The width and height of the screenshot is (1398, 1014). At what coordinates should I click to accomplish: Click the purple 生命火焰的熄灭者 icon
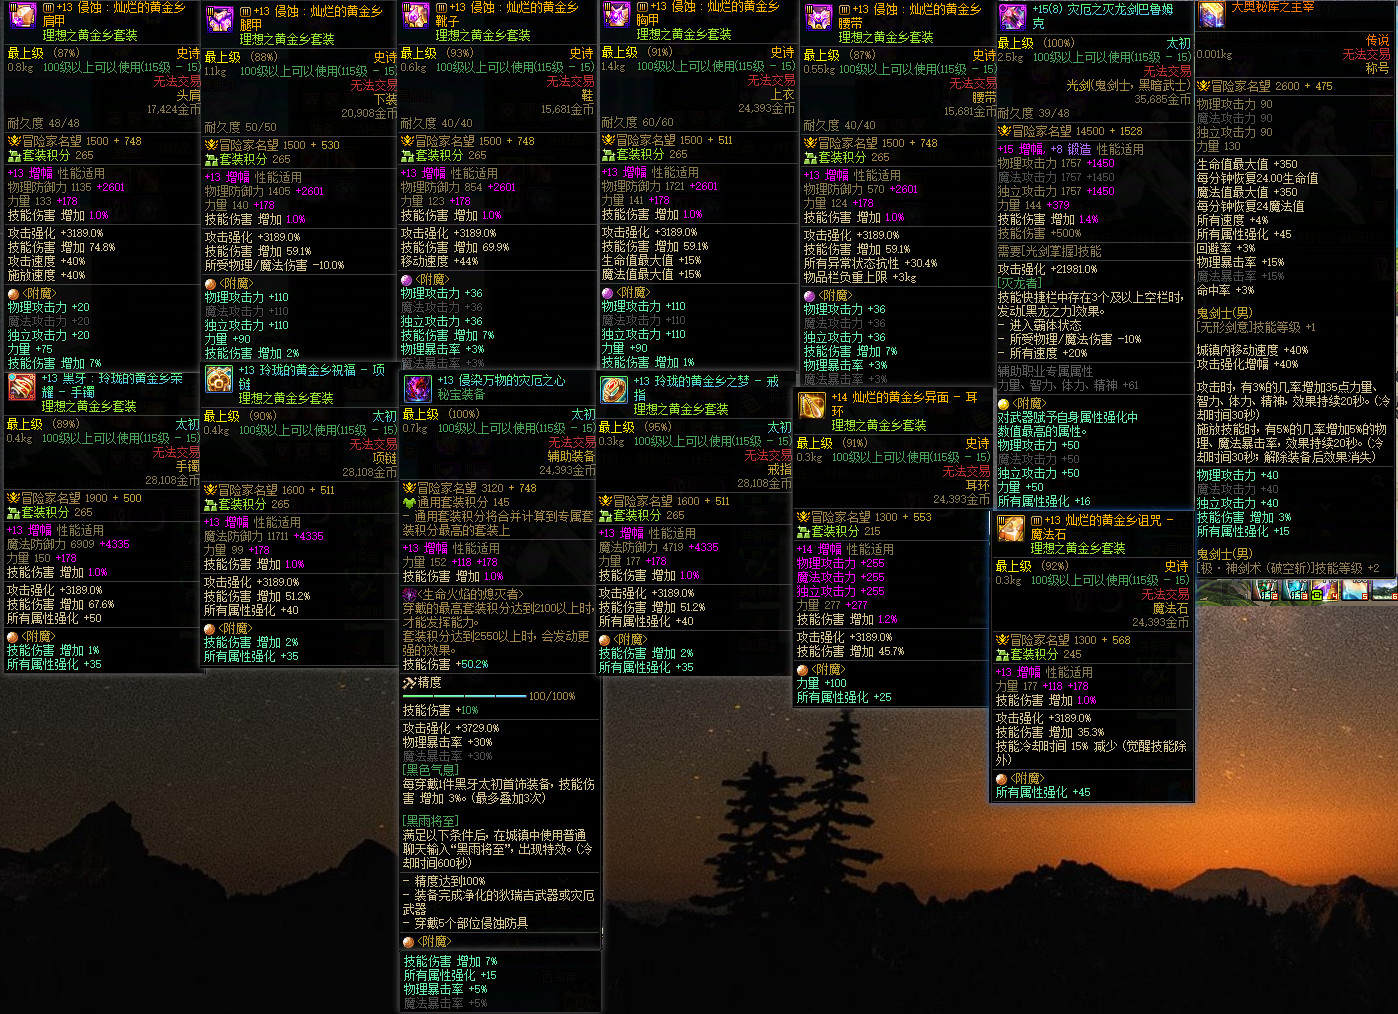click(x=409, y=594)
